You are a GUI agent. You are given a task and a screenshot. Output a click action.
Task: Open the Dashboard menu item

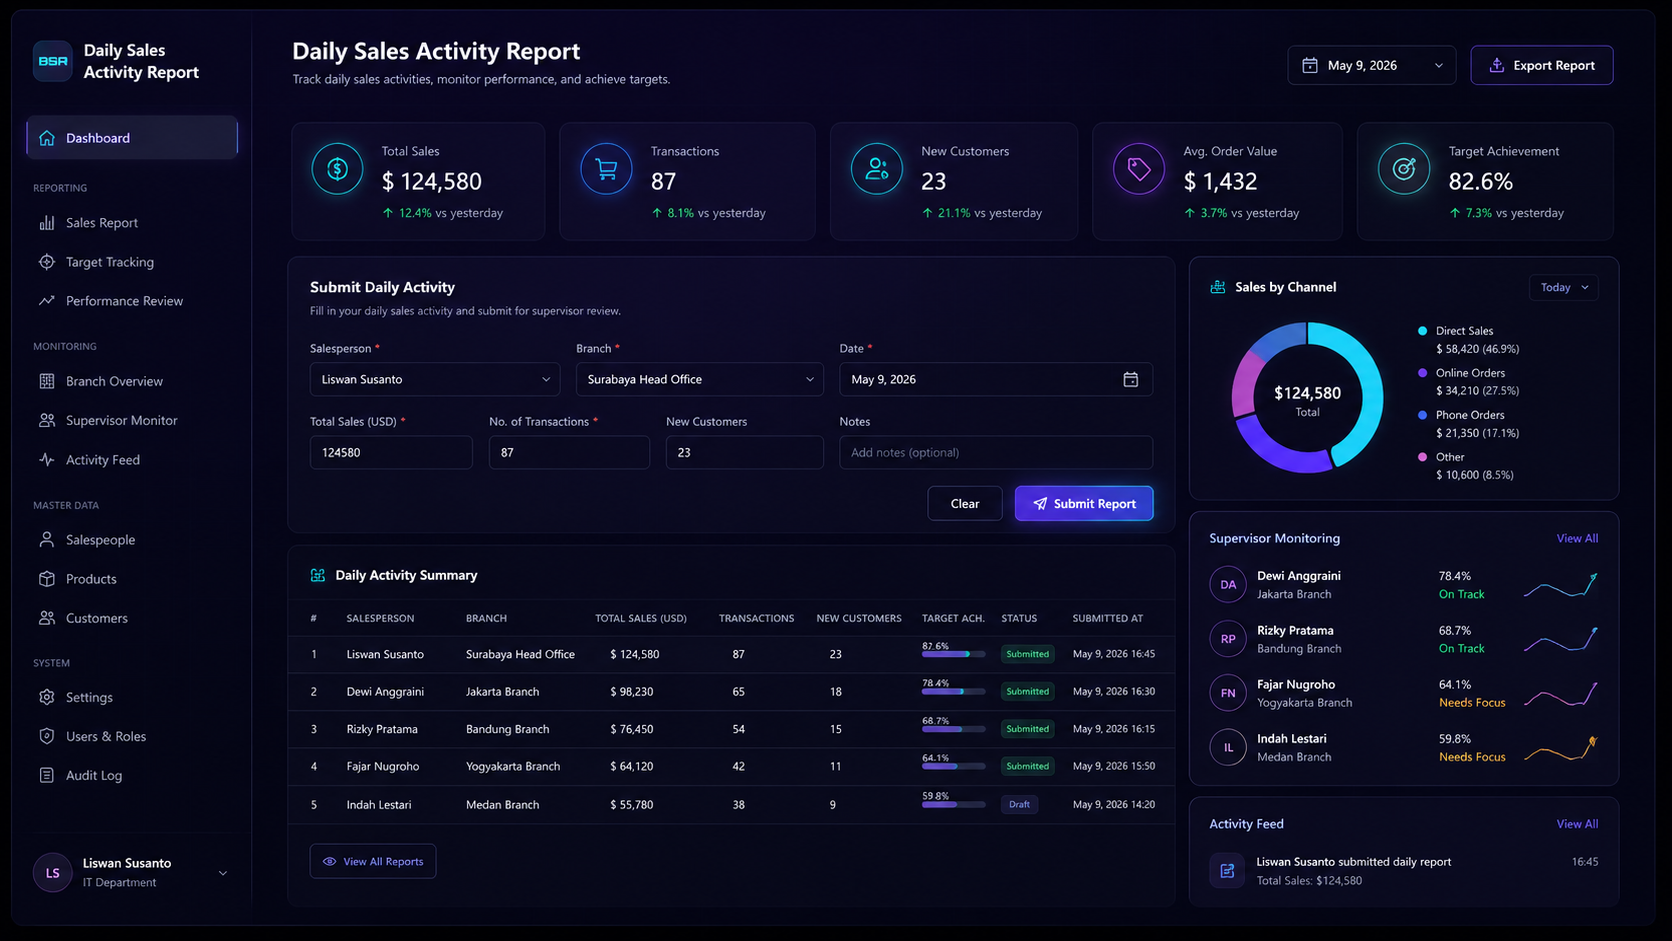tap(132, 138)
